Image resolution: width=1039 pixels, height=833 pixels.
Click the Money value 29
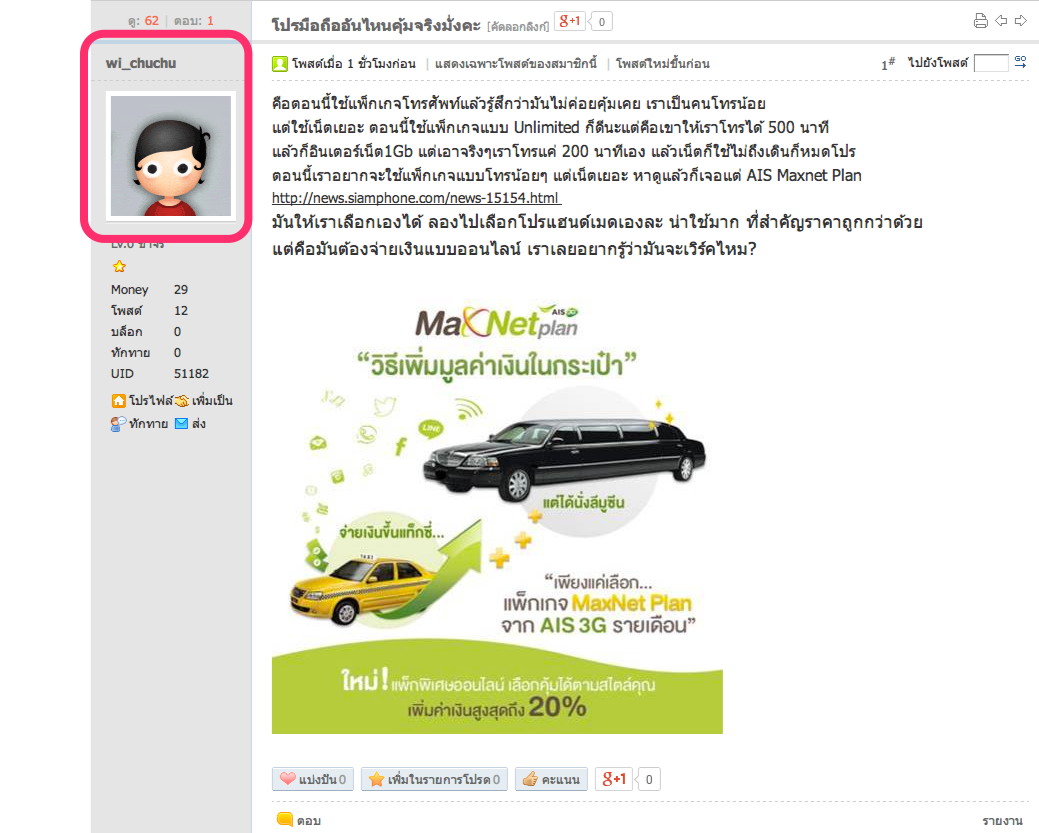pos(181,290)
